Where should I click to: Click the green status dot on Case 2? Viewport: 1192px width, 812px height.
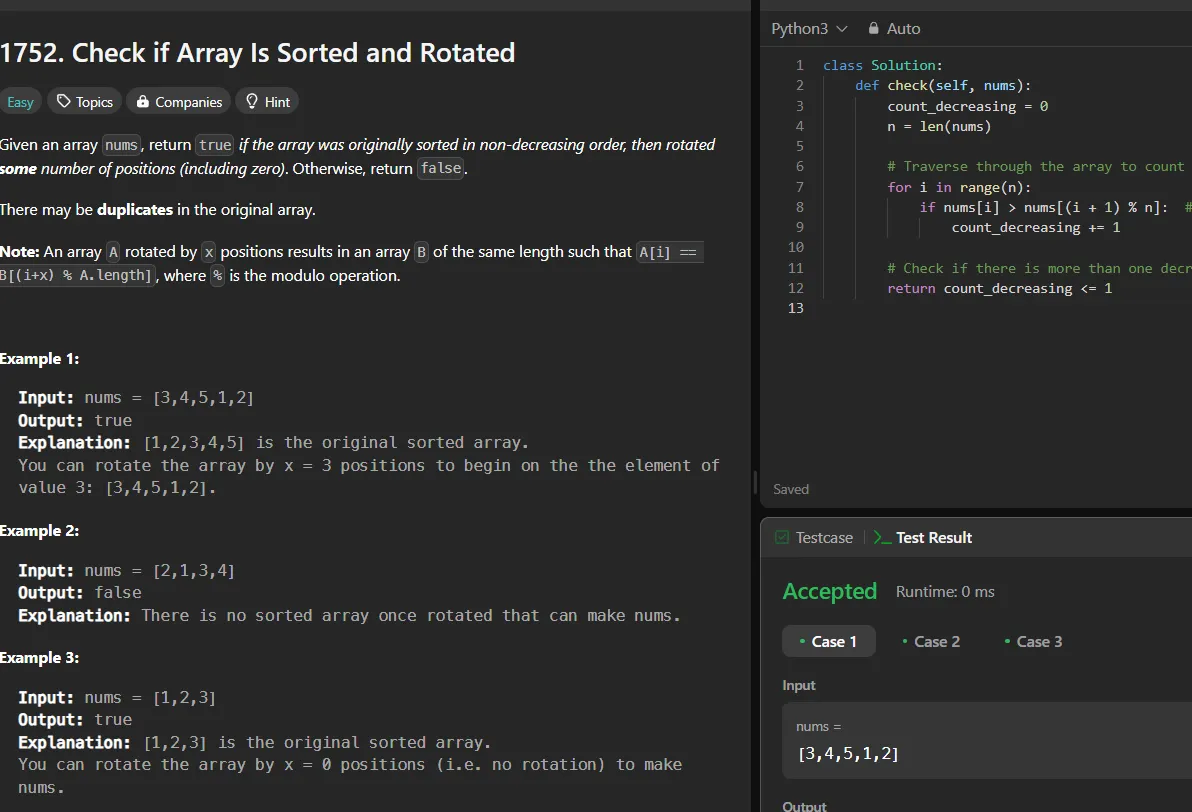(x=905, y=641)
